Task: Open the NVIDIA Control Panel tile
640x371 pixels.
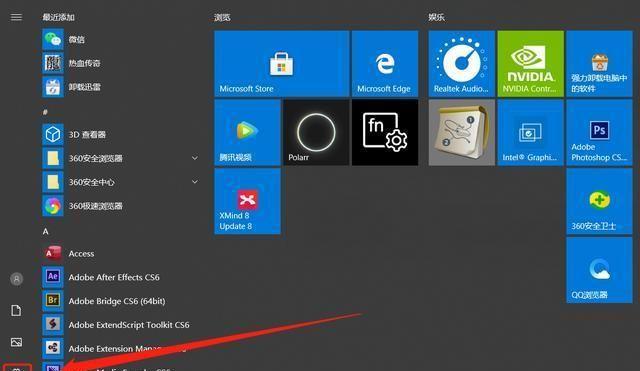Action: tap(531, 64)
